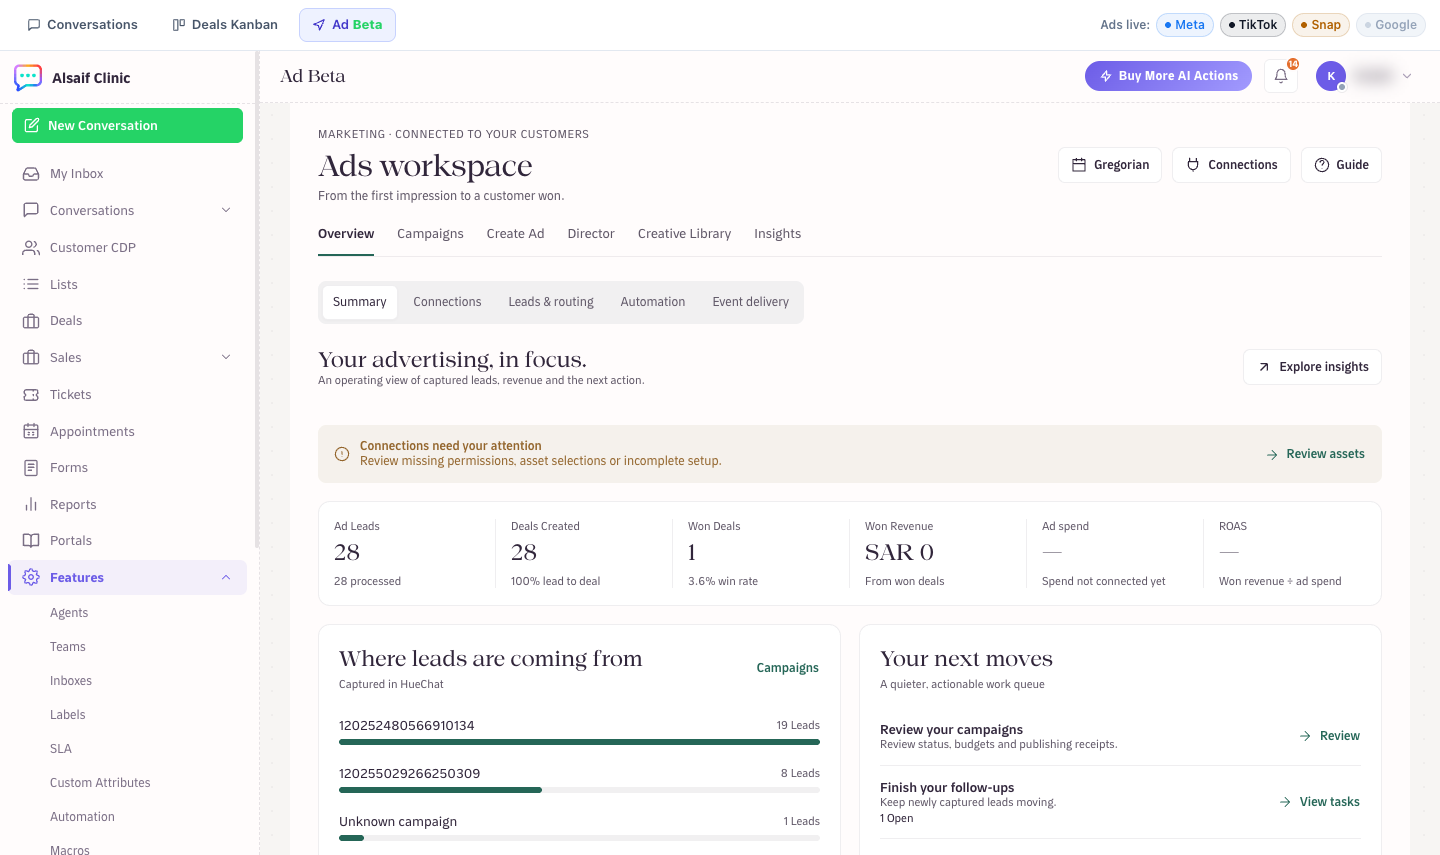The image size is (1440, 855).
Task: Open the notifications bell icon
Action: pyautogui.click(x=1281, y=76)
